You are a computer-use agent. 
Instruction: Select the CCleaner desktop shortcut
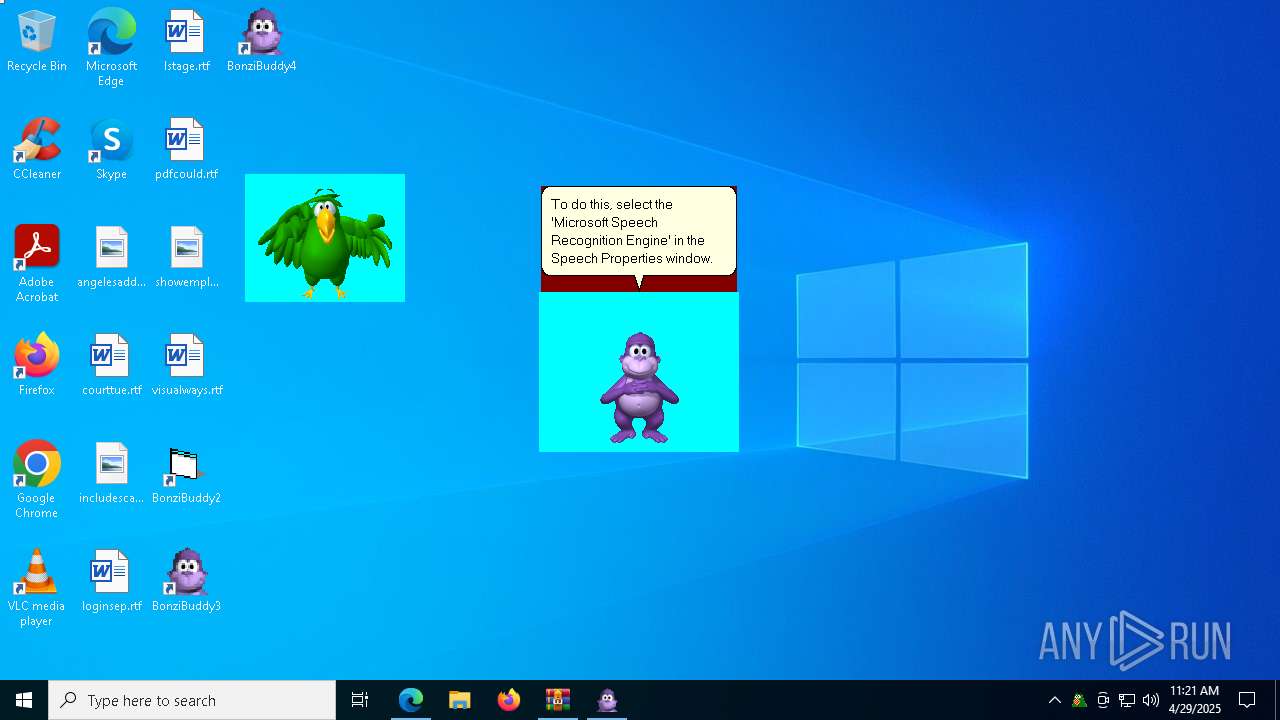(x=37, y=150)
